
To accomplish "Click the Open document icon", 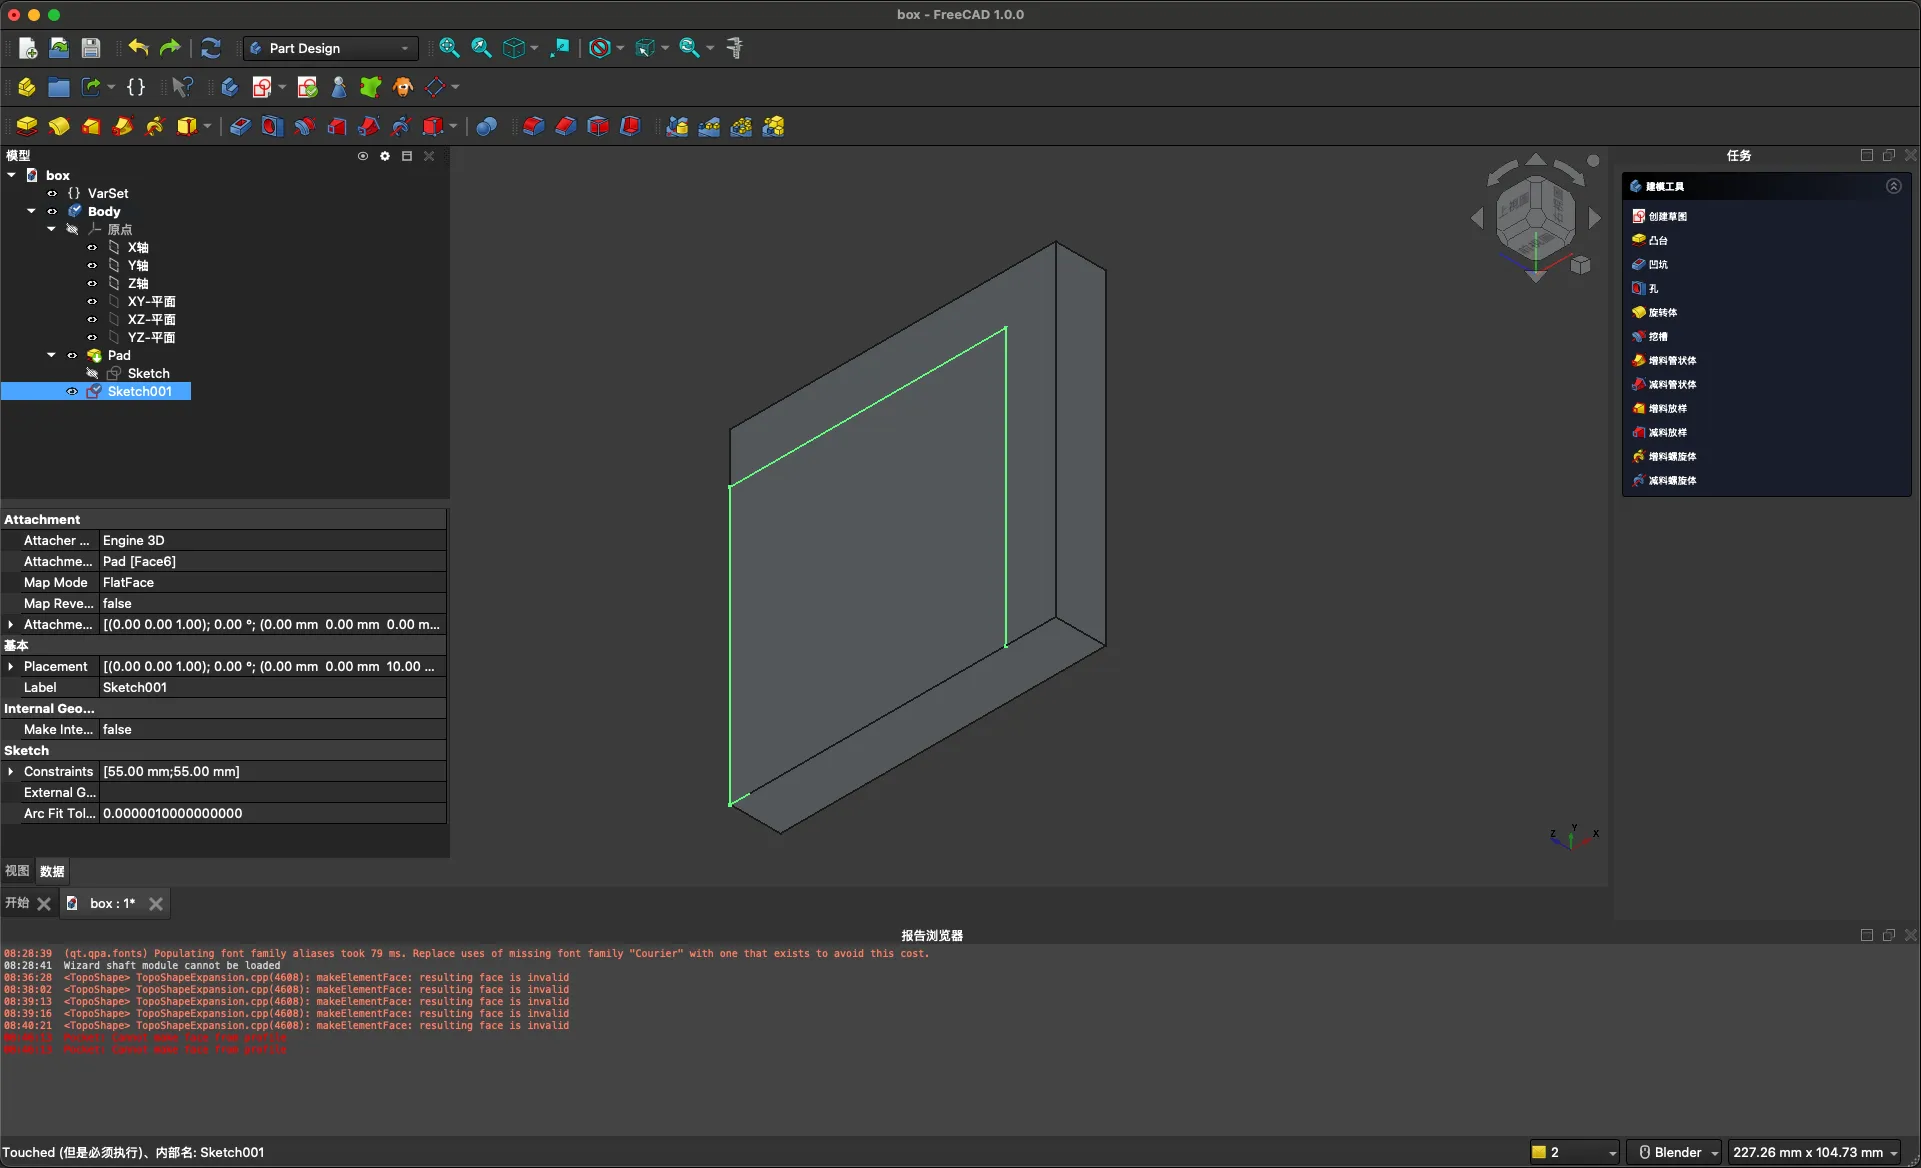I will tap(59, 48).
